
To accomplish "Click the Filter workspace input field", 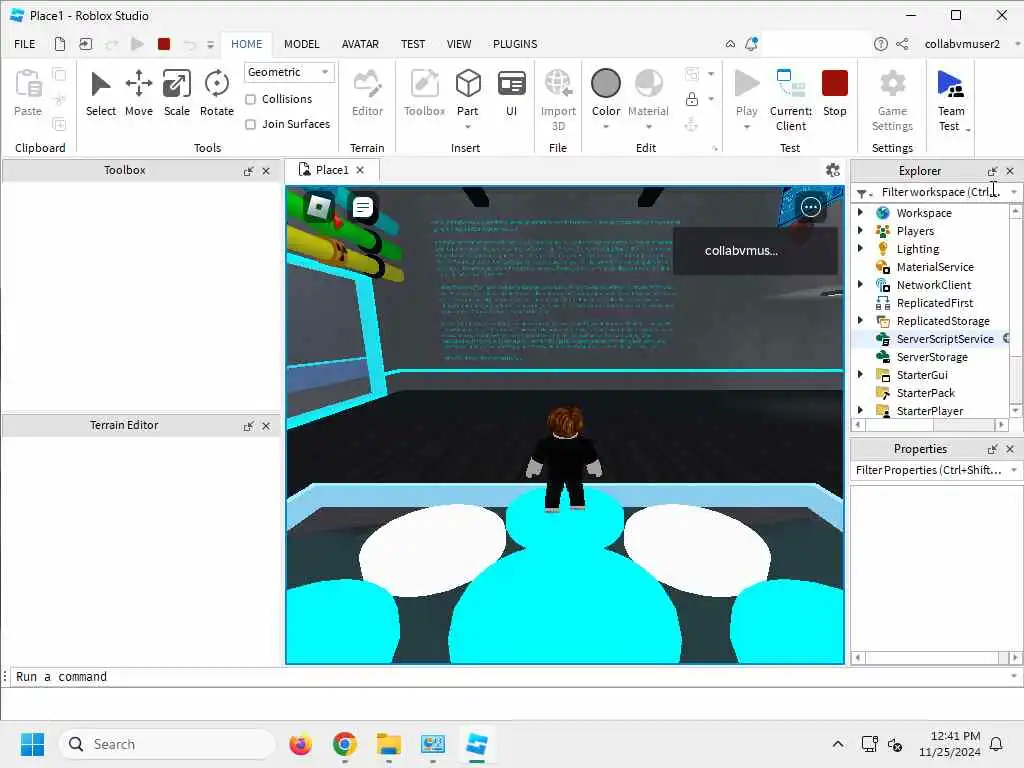I will pyautogui.click(x=941, y=192).
